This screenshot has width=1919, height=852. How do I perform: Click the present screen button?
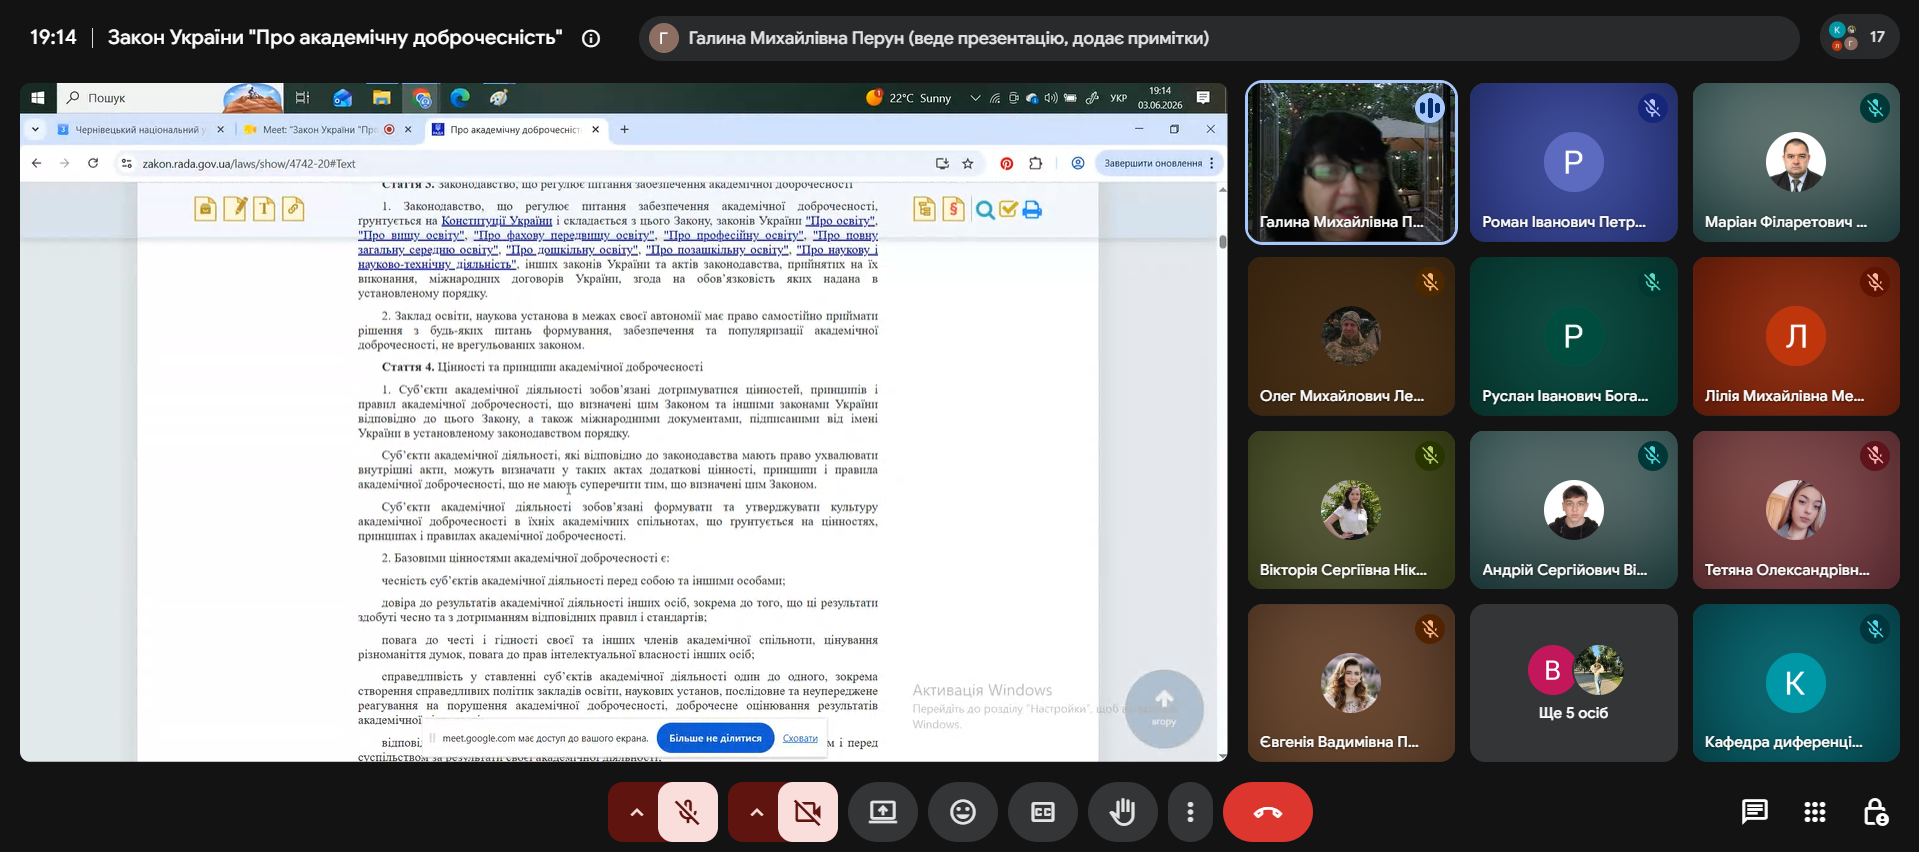pyautogui.click(x=883, y=812)
